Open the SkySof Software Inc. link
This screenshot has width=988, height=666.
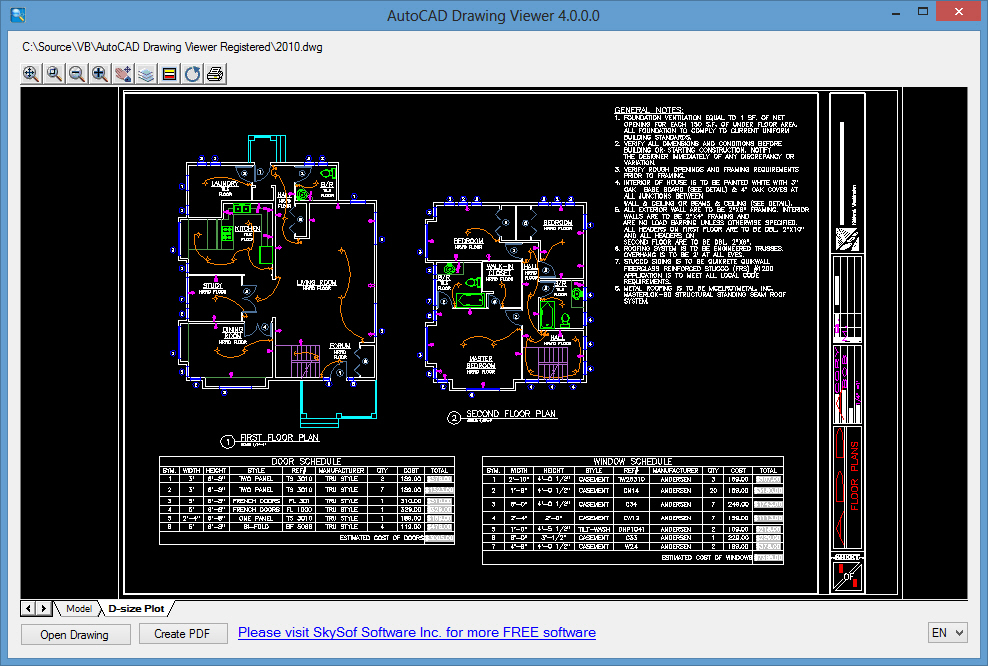[416, 633]
